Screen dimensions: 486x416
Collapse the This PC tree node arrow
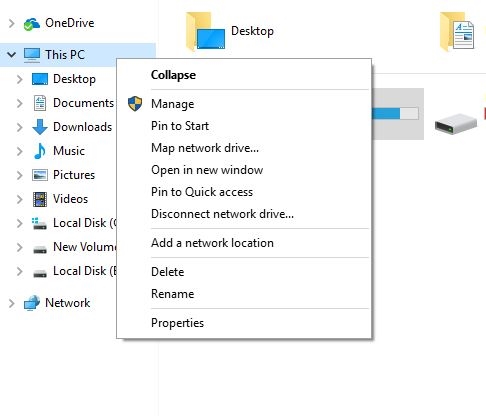coord(12,54)
